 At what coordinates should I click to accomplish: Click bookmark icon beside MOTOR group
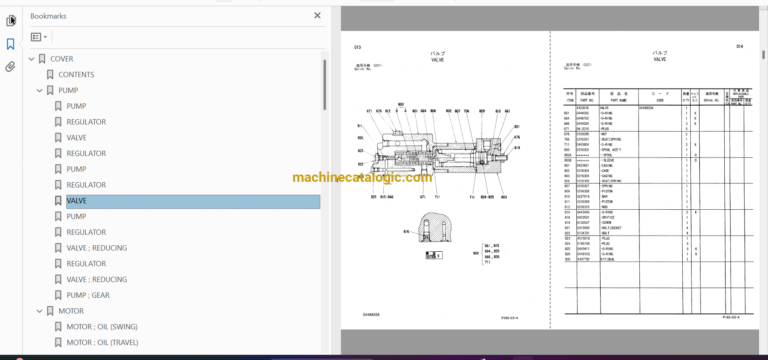pyautogui.click(x=50, y=311)
